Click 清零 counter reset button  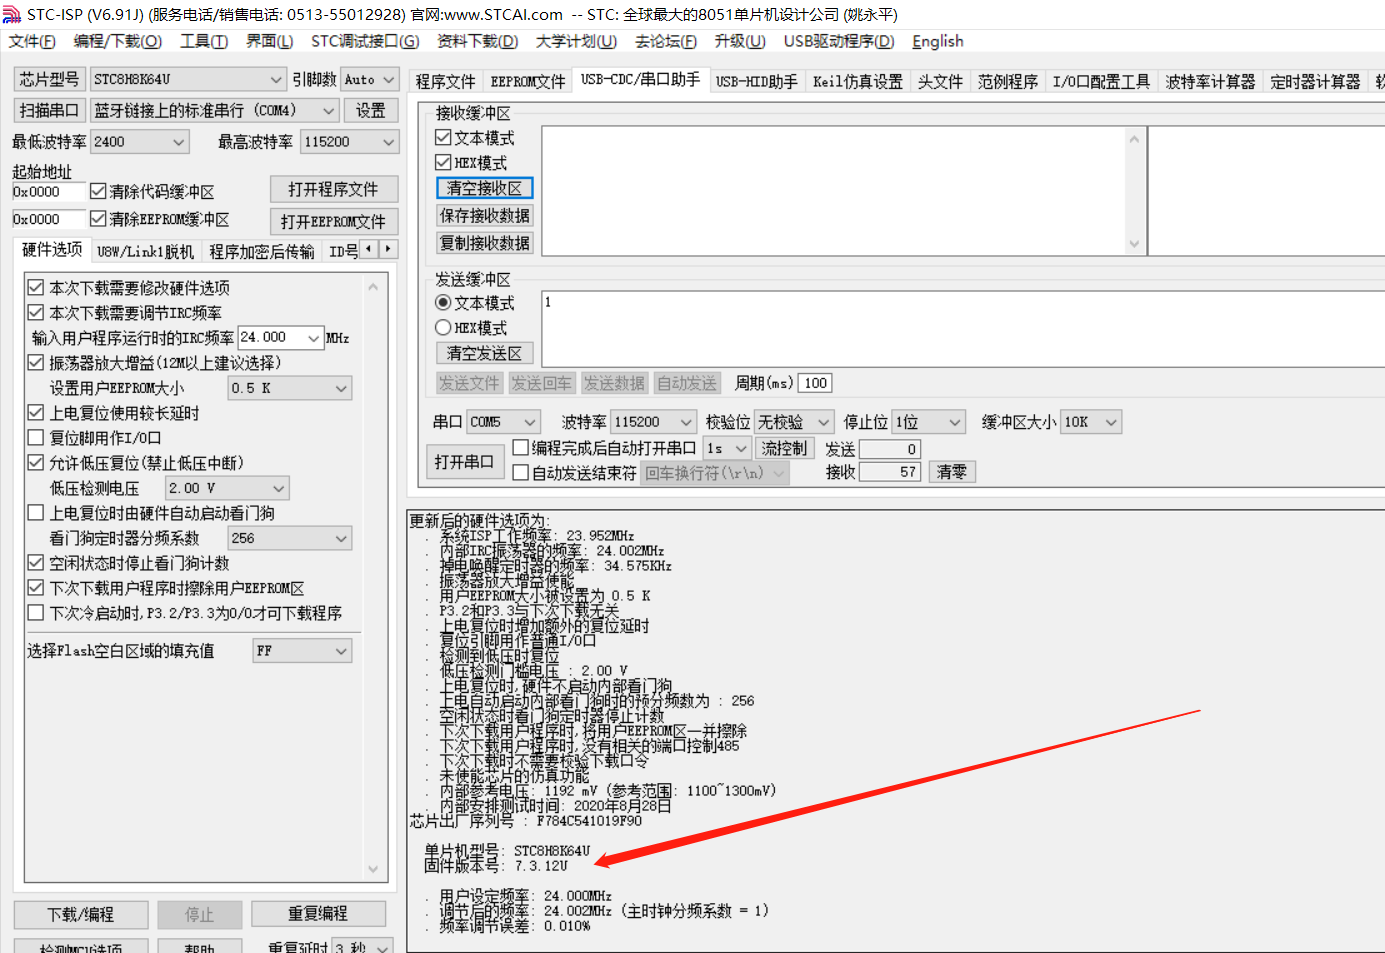coord(952,472)
